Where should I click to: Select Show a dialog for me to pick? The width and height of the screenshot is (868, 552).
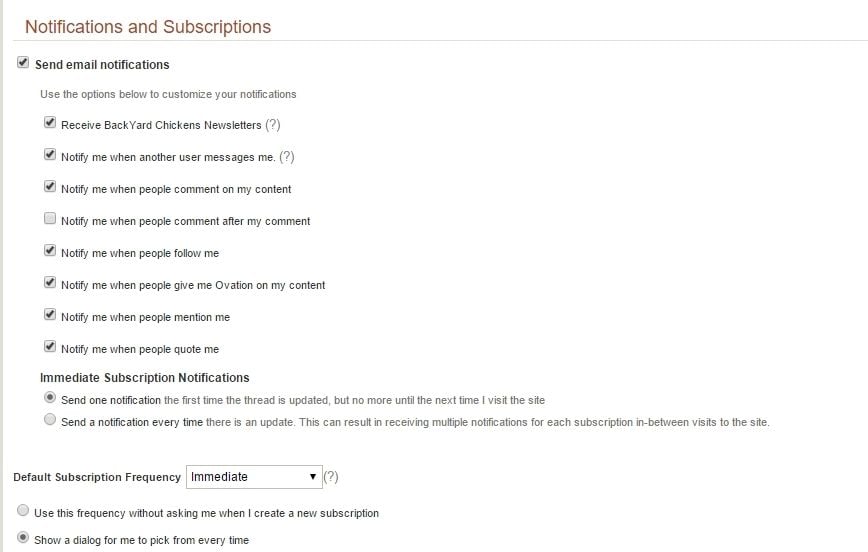23,539
